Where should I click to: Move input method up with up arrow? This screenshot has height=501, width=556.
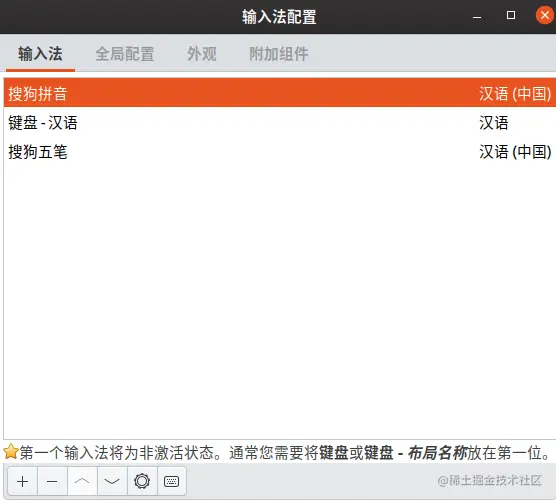pyautogui.click(x=82, y=481)
